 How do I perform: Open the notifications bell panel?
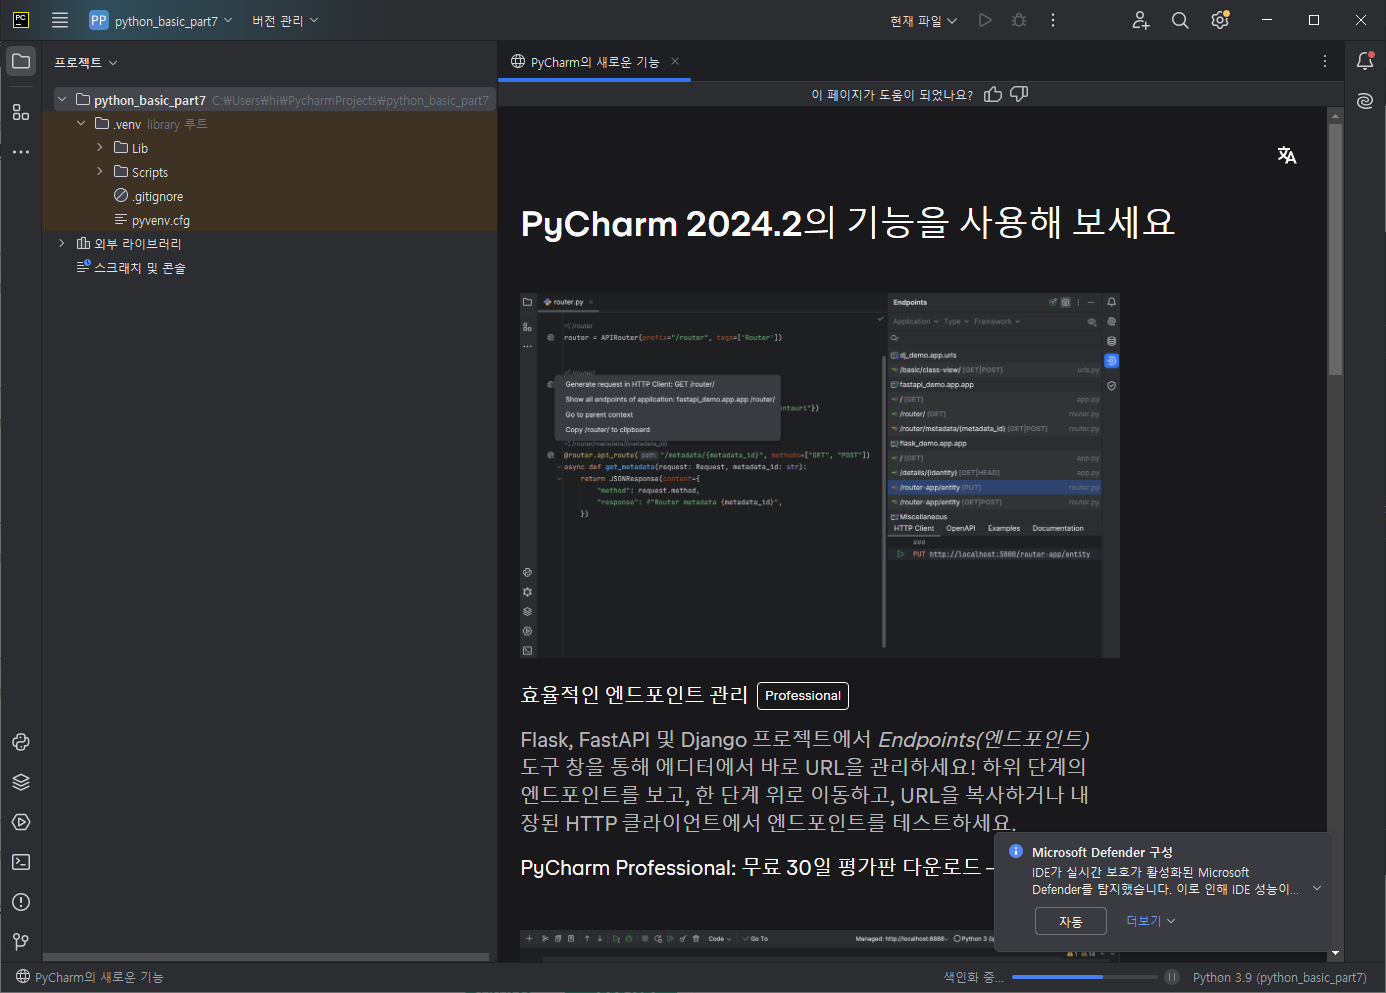click(x=1365, y=61)
